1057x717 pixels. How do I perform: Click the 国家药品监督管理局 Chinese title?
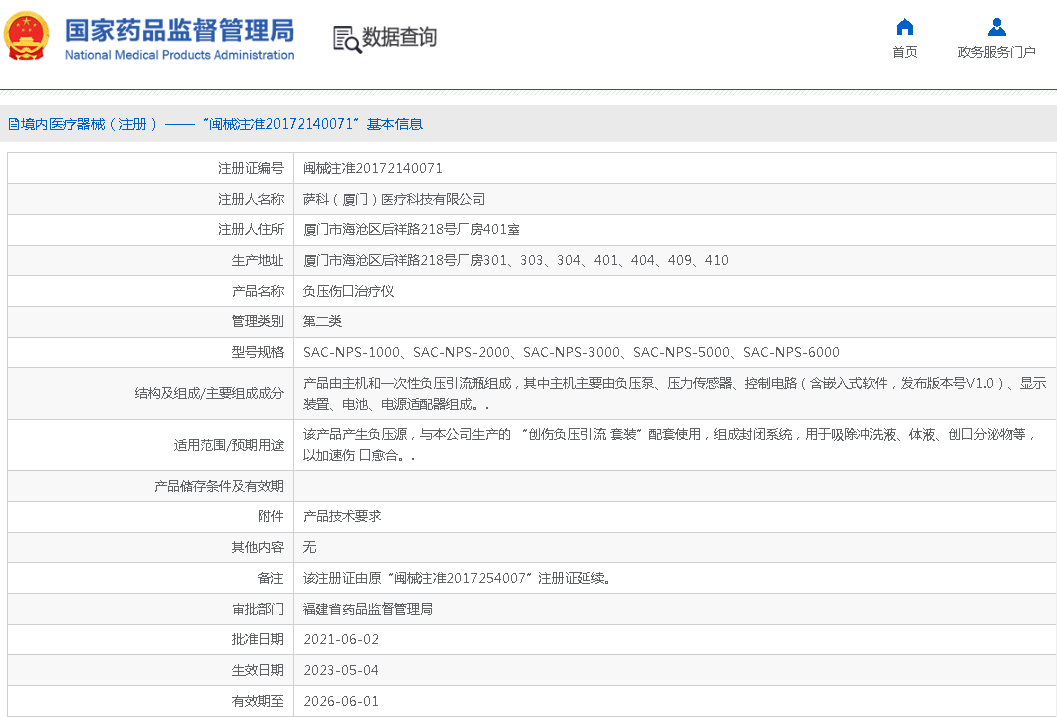pyautogui.click(x=179, y=29)
